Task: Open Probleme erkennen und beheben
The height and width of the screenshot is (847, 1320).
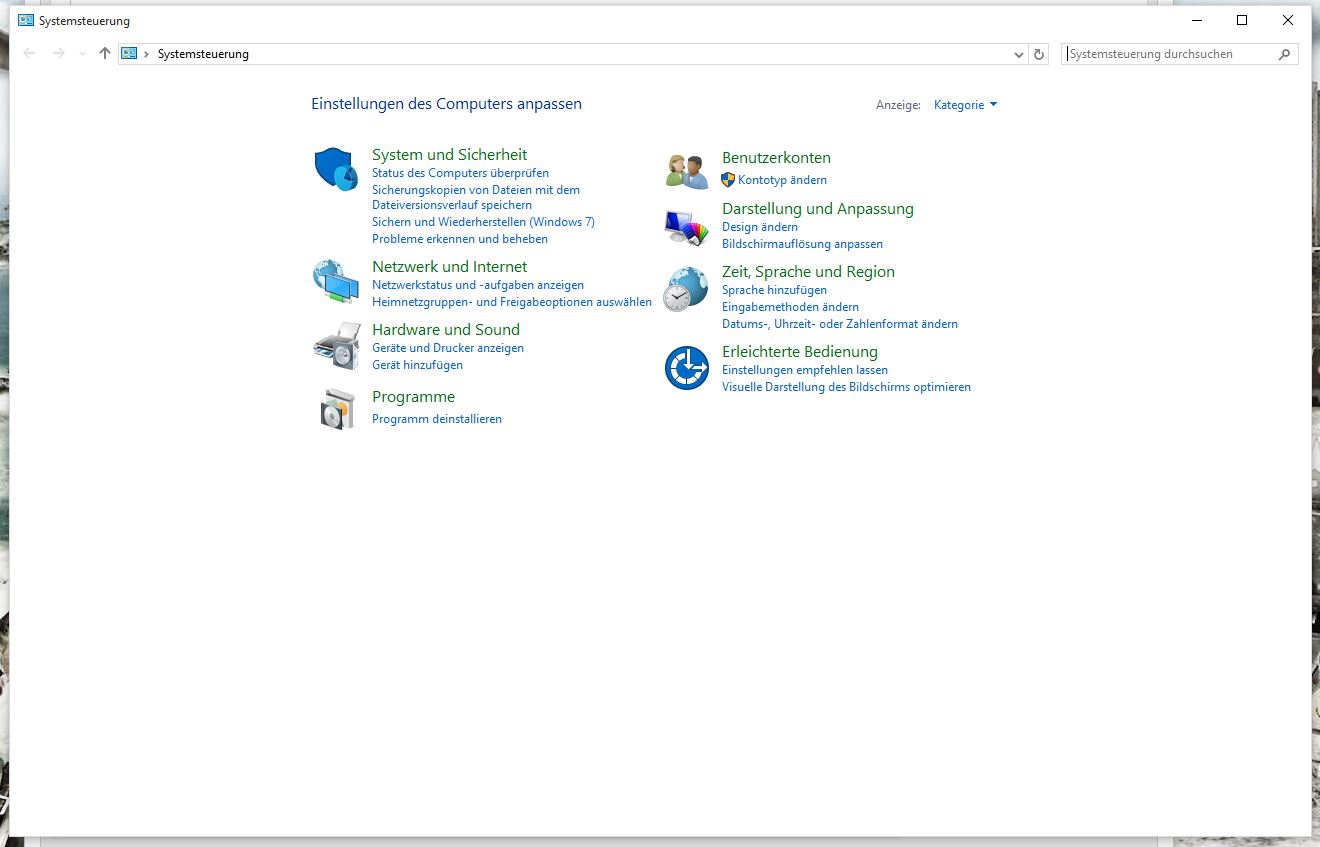Action: [460, 239]
